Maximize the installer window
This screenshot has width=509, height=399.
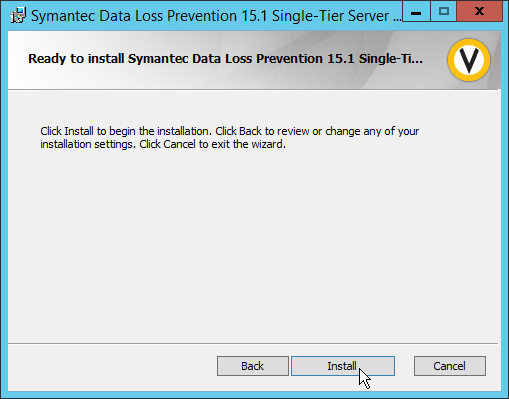(443, 12)
